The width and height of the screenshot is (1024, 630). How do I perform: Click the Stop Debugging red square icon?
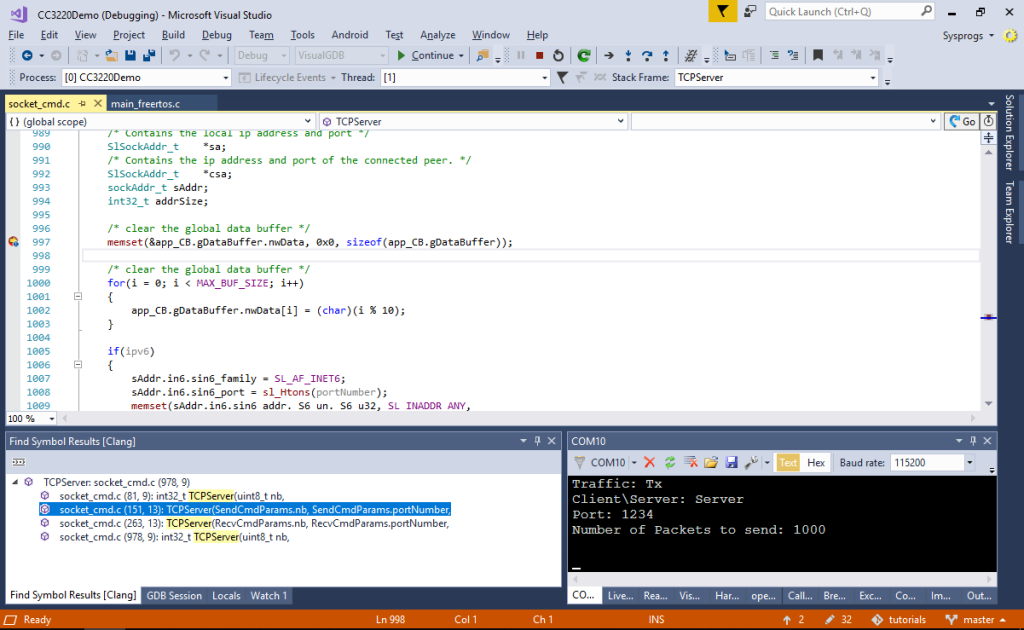[538, 55]
